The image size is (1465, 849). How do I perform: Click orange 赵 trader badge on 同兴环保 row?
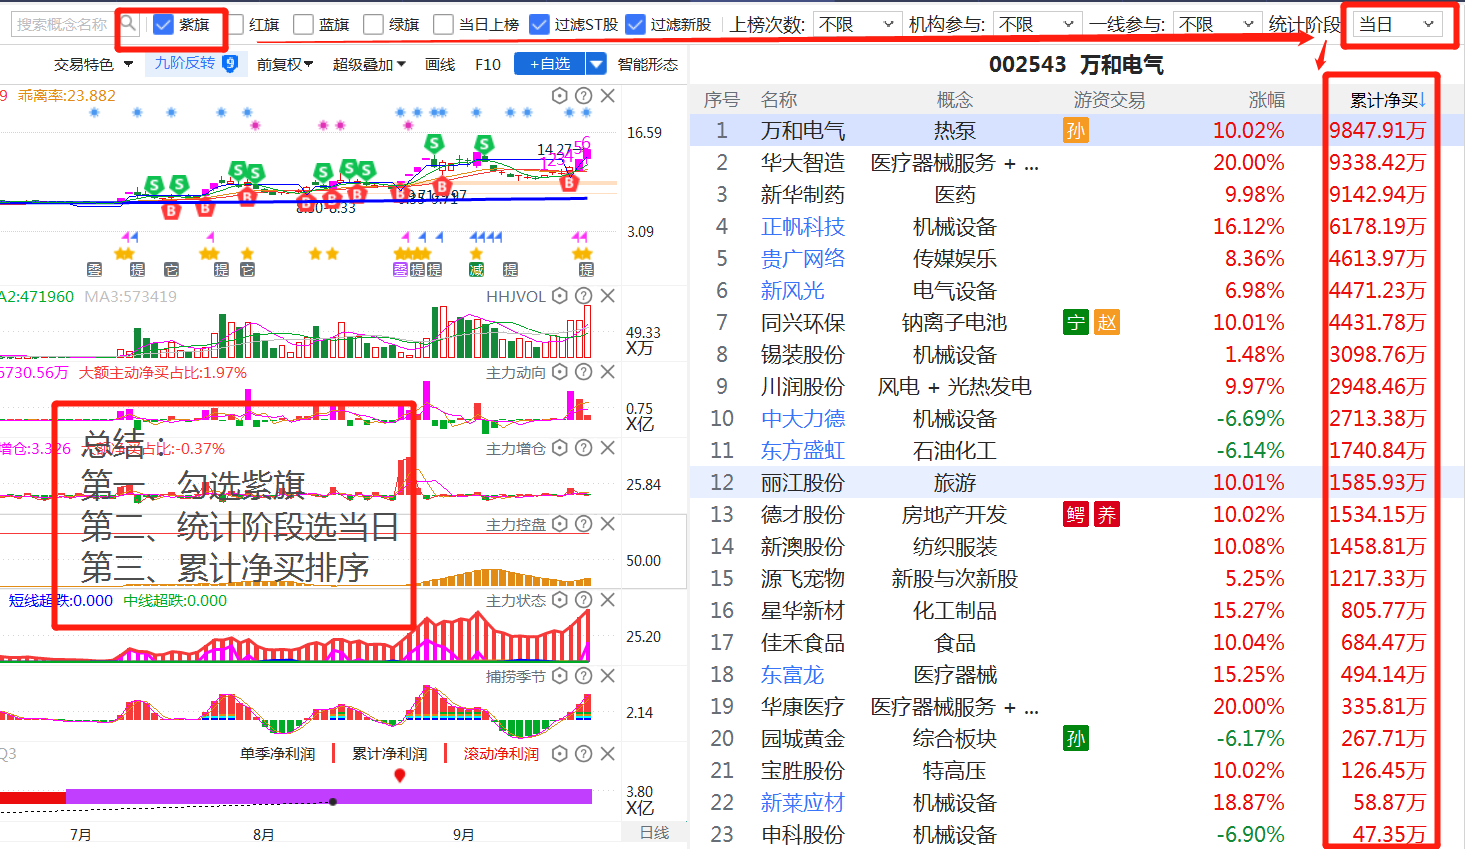[1106, 323]
